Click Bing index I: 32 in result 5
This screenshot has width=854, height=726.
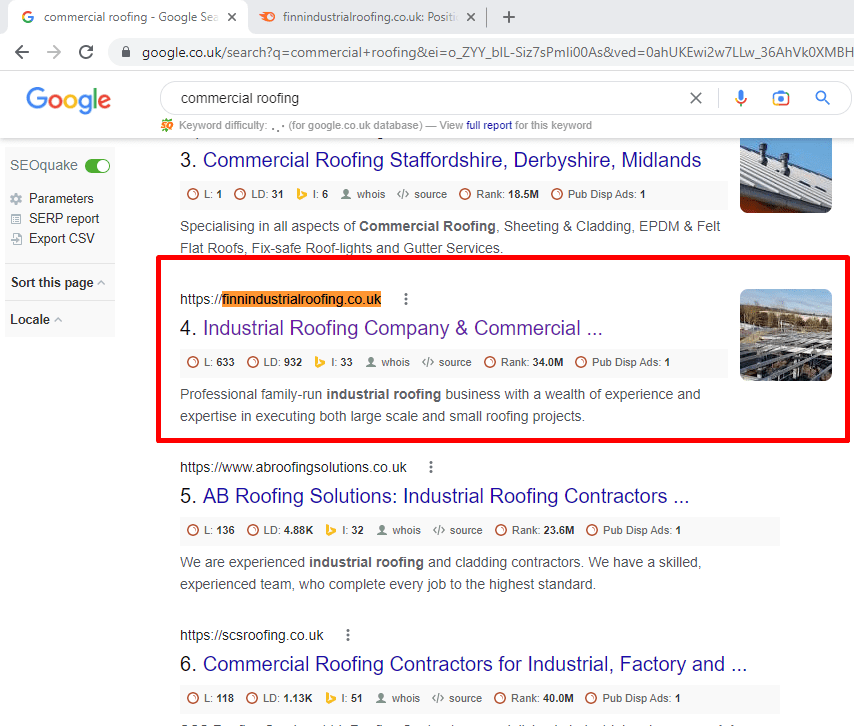(345, 530)
